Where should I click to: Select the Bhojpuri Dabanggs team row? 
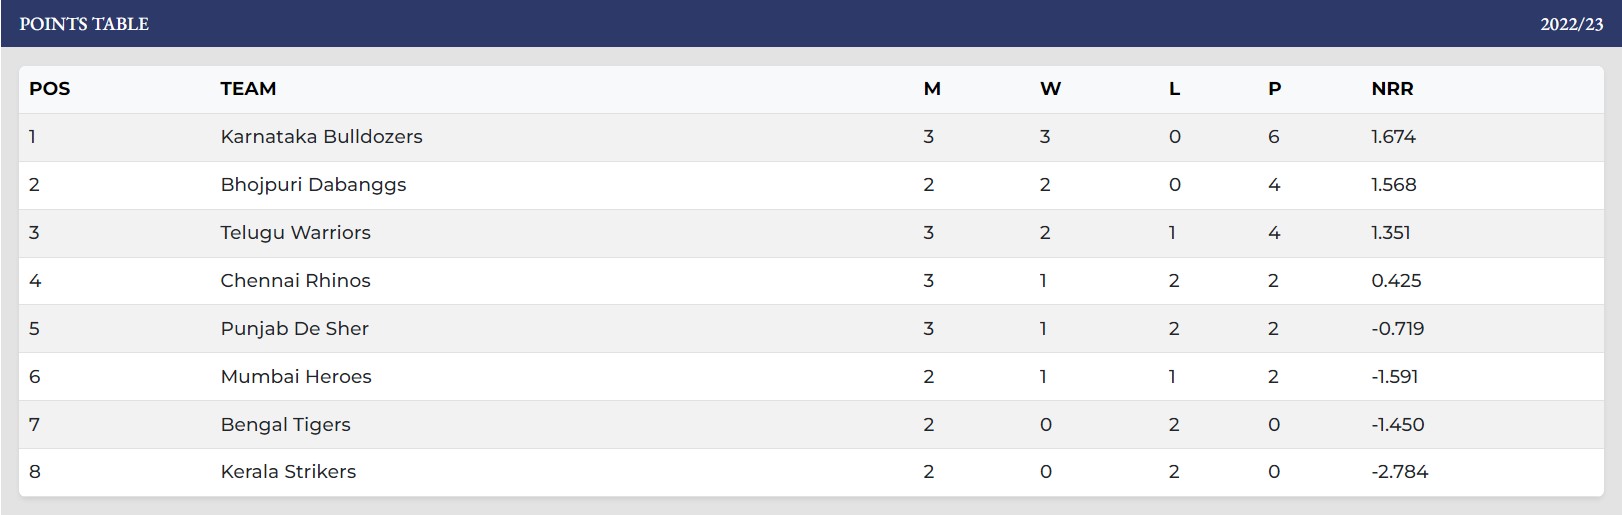coord(313,185)
